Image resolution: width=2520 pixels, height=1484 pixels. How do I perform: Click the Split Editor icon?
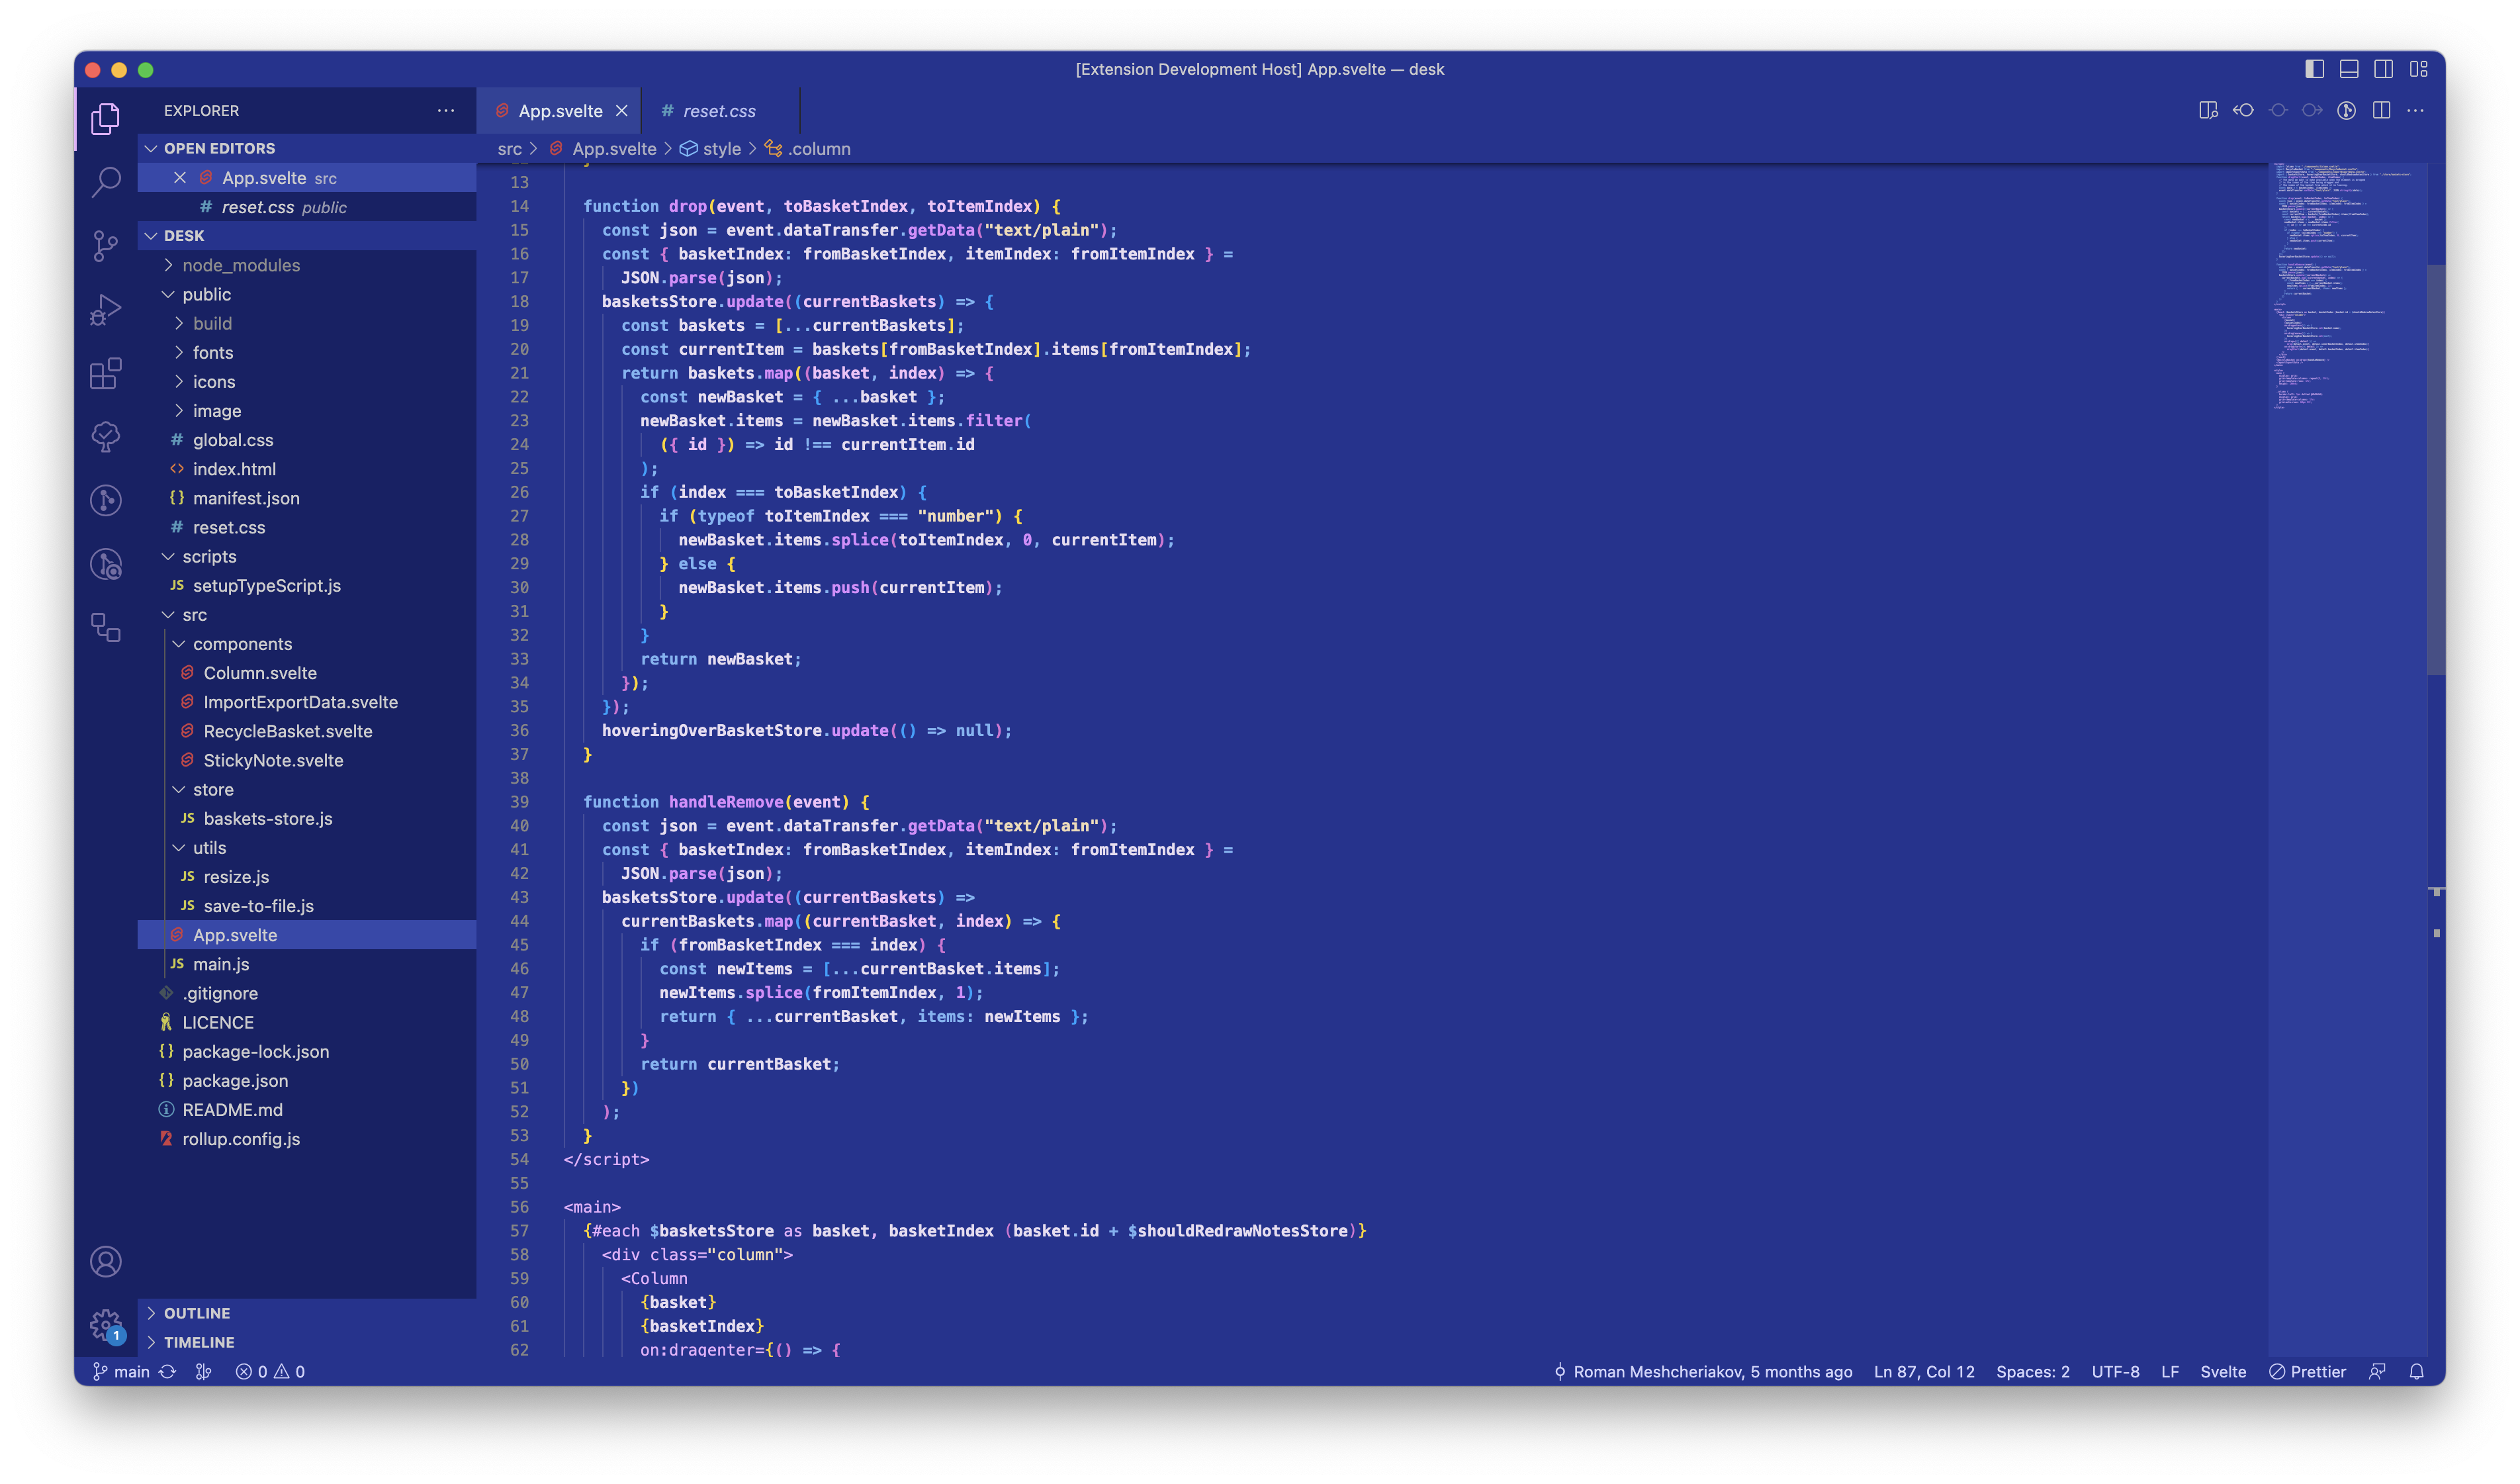[x=2381, y=110]
